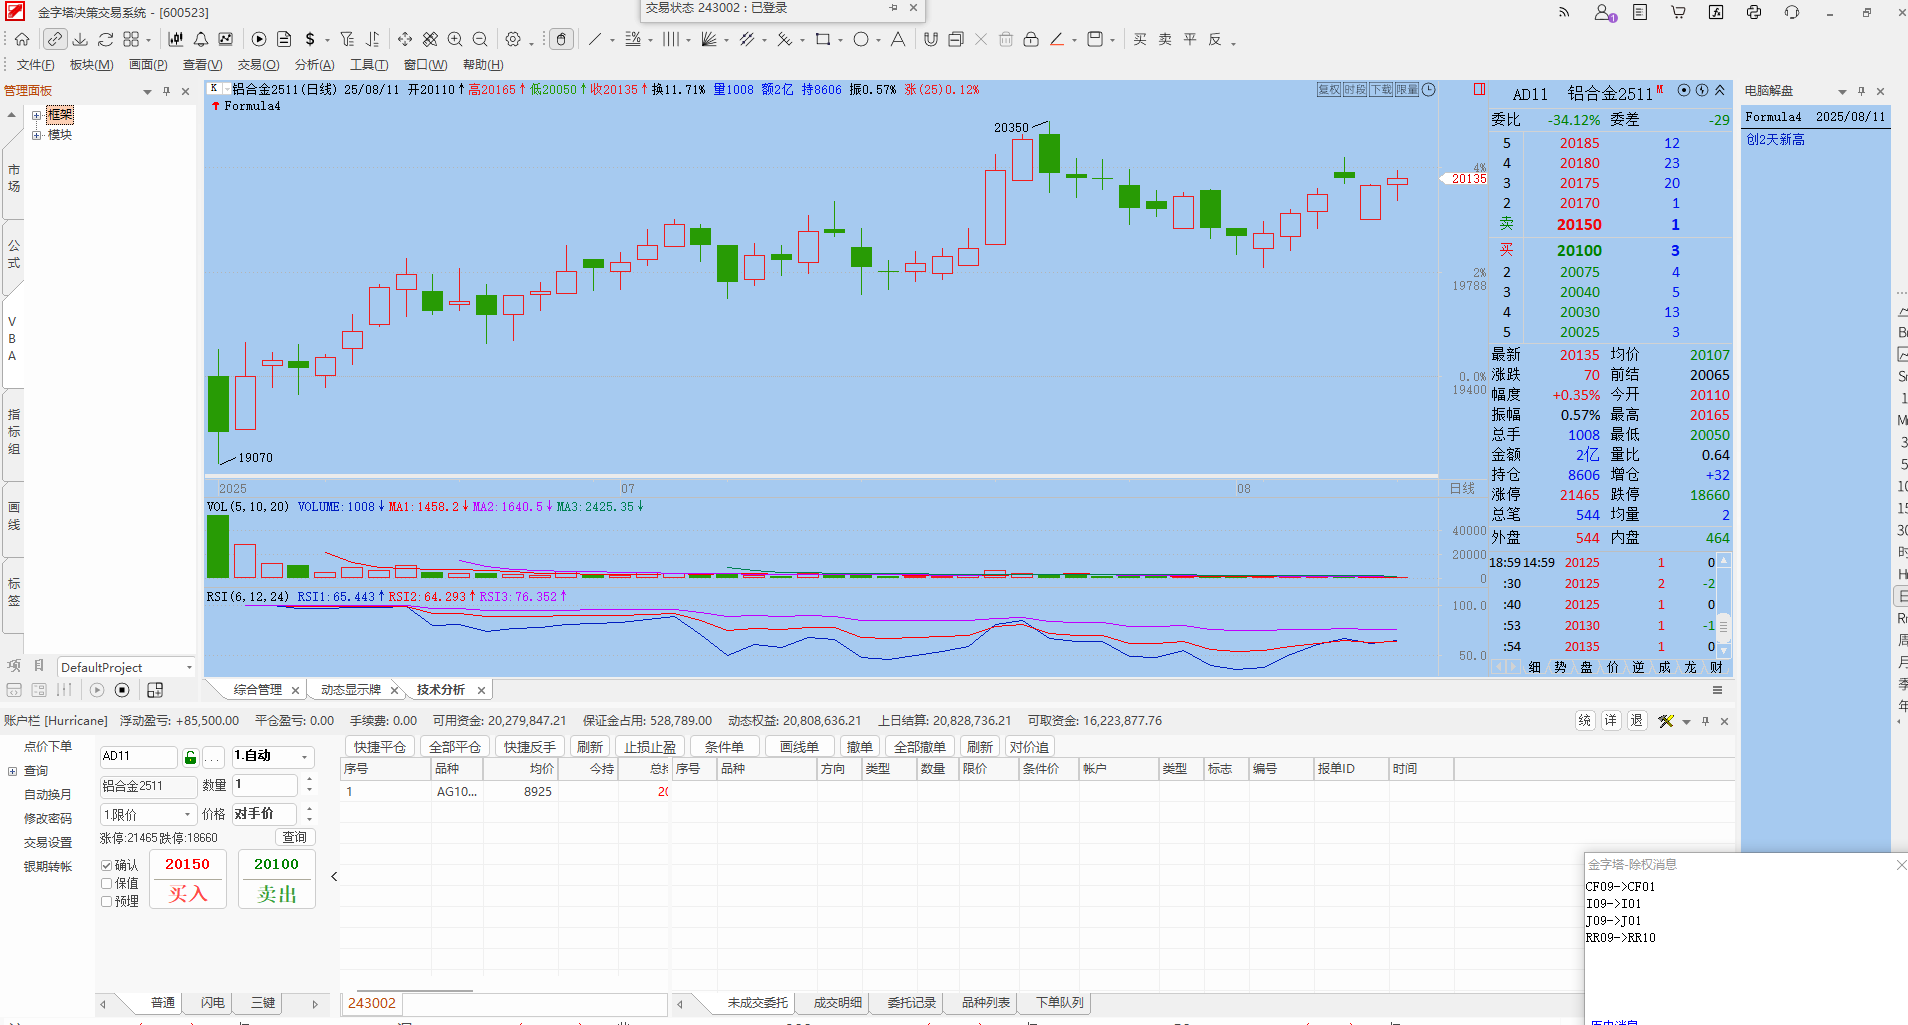Click the zoom in magnifier icon
1908x1025 pixels.
coord(455,39)
